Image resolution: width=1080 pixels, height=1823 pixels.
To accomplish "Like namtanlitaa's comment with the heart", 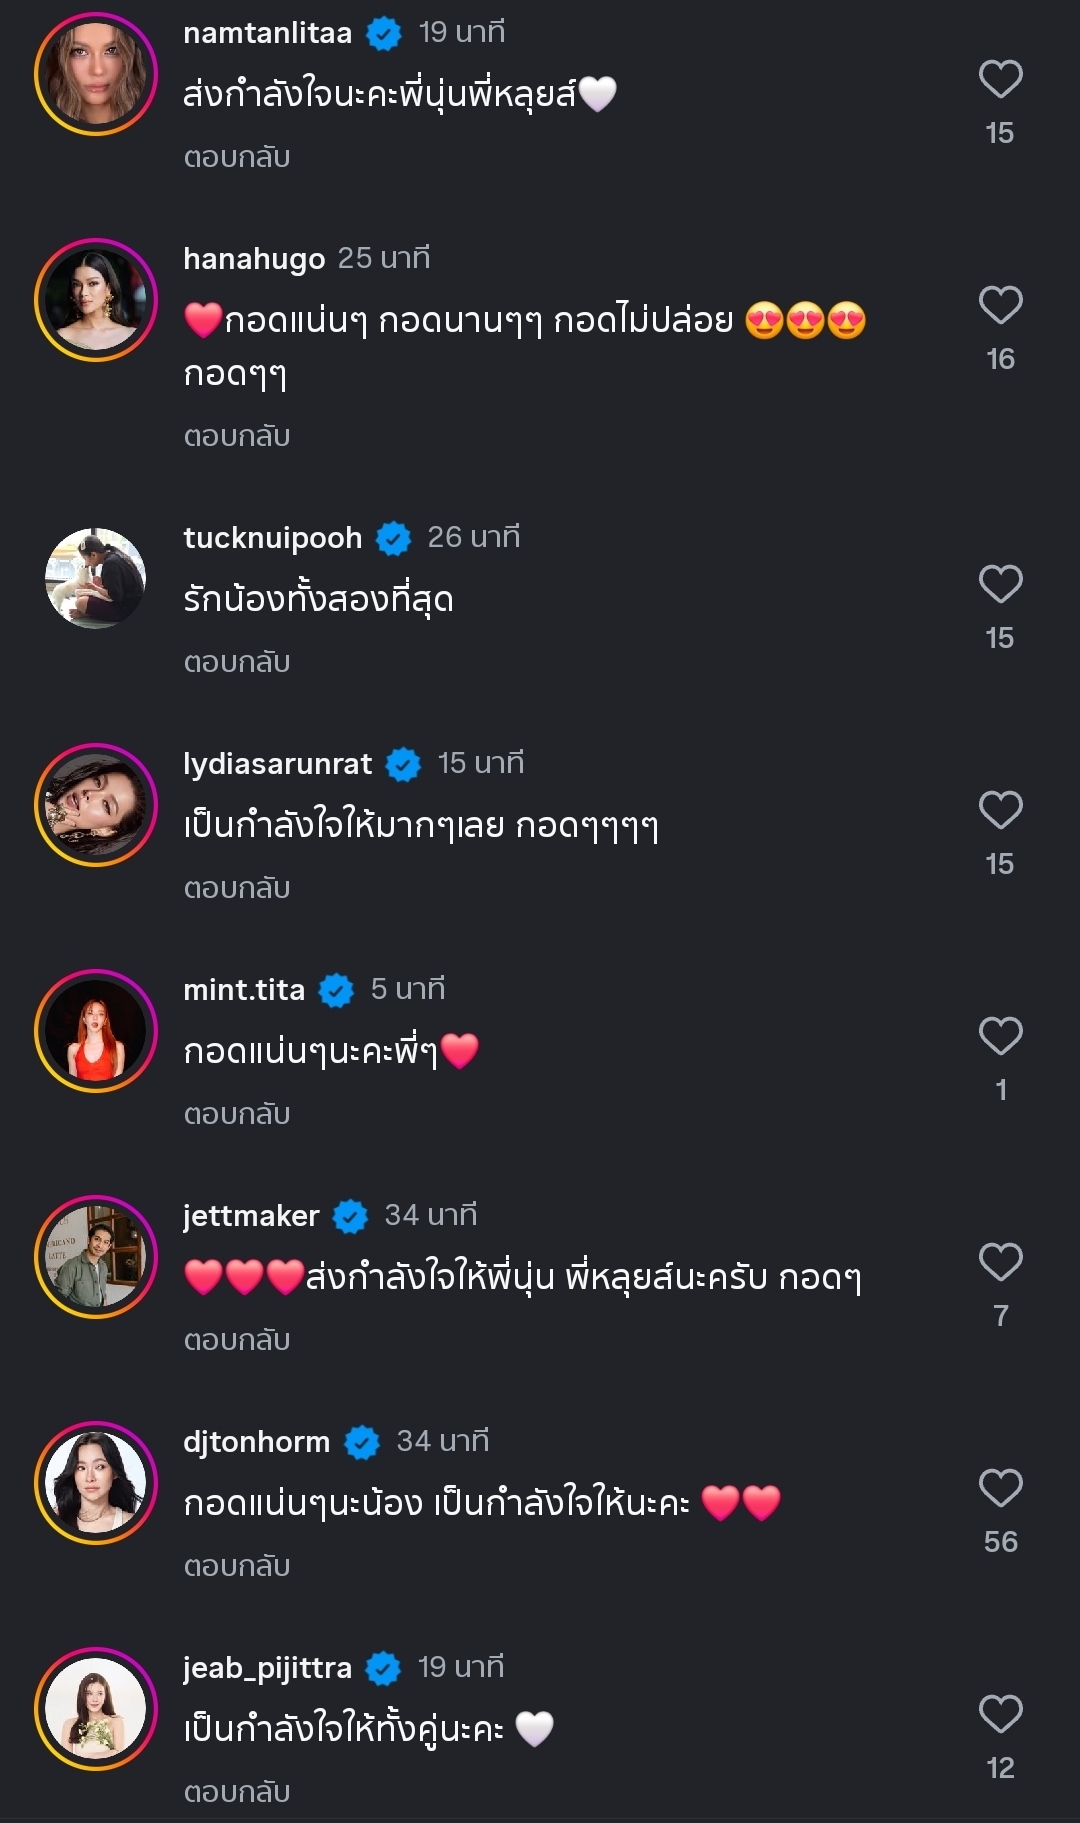I will point(1000,80).
